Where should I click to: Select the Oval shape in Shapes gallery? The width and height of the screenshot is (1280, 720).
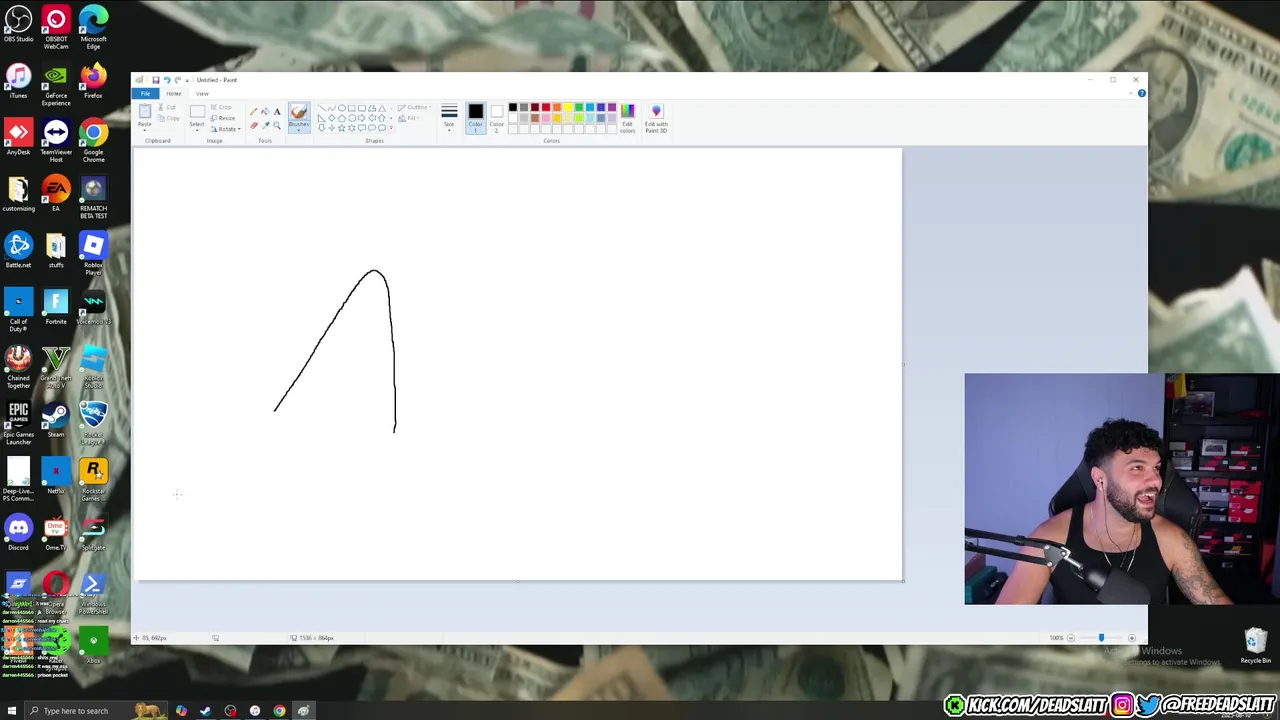(342, 108)
